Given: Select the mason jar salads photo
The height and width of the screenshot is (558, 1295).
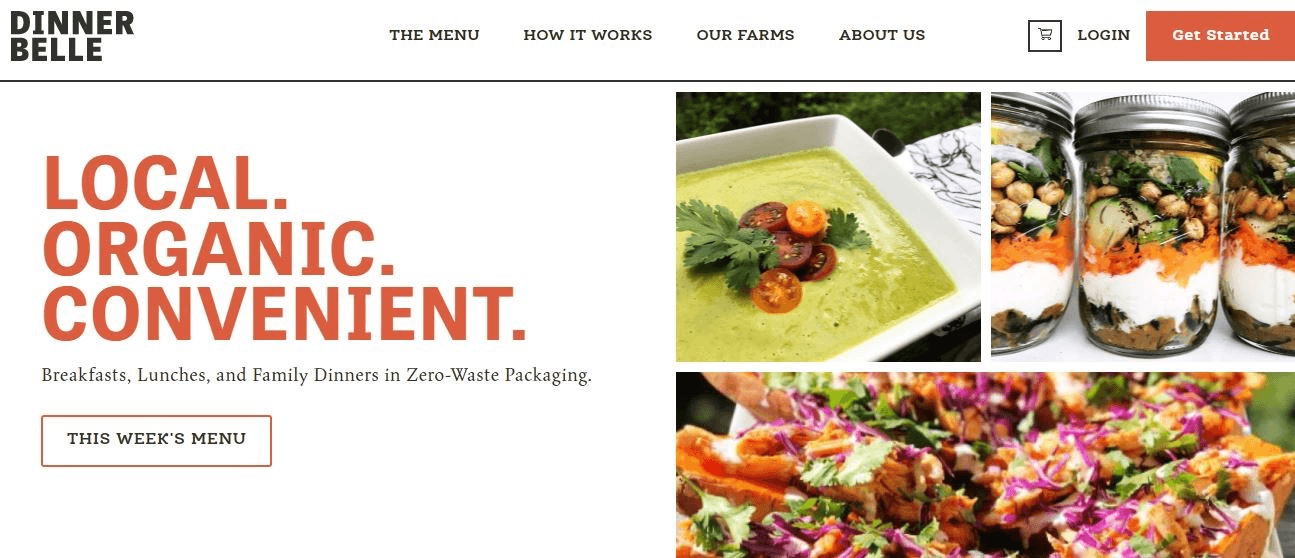Looking at the screenshot, I should (1143, 227).
